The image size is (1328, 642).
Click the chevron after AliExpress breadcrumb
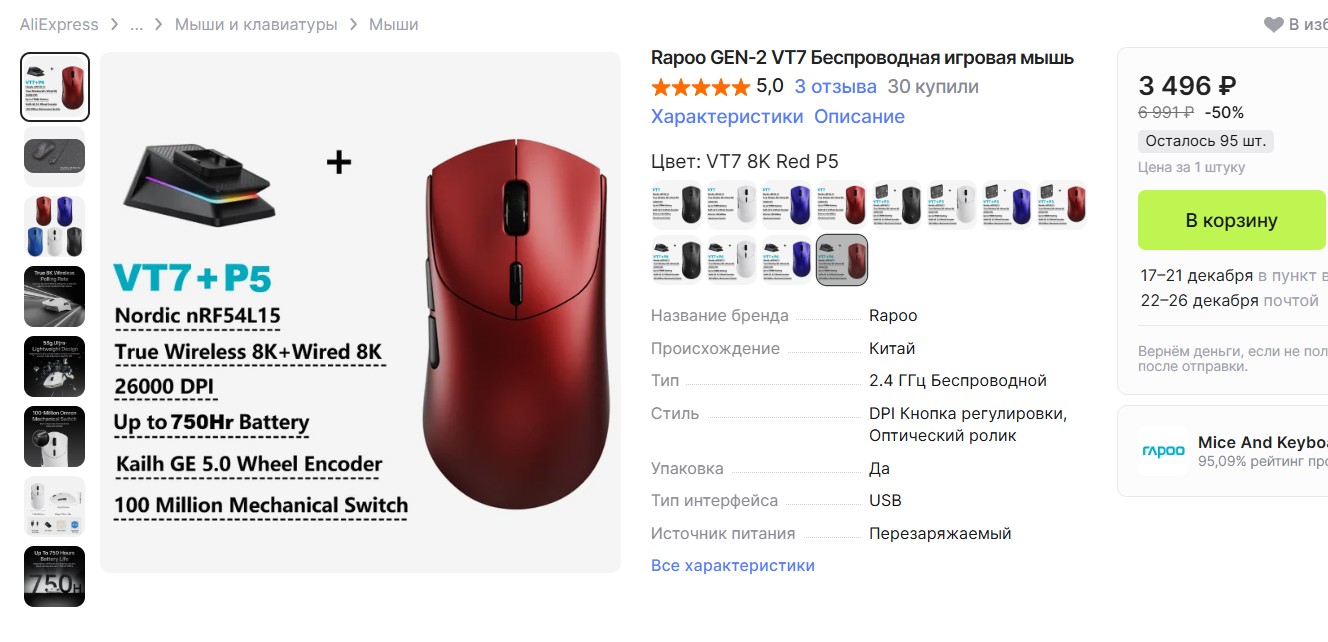click(115, 24)
